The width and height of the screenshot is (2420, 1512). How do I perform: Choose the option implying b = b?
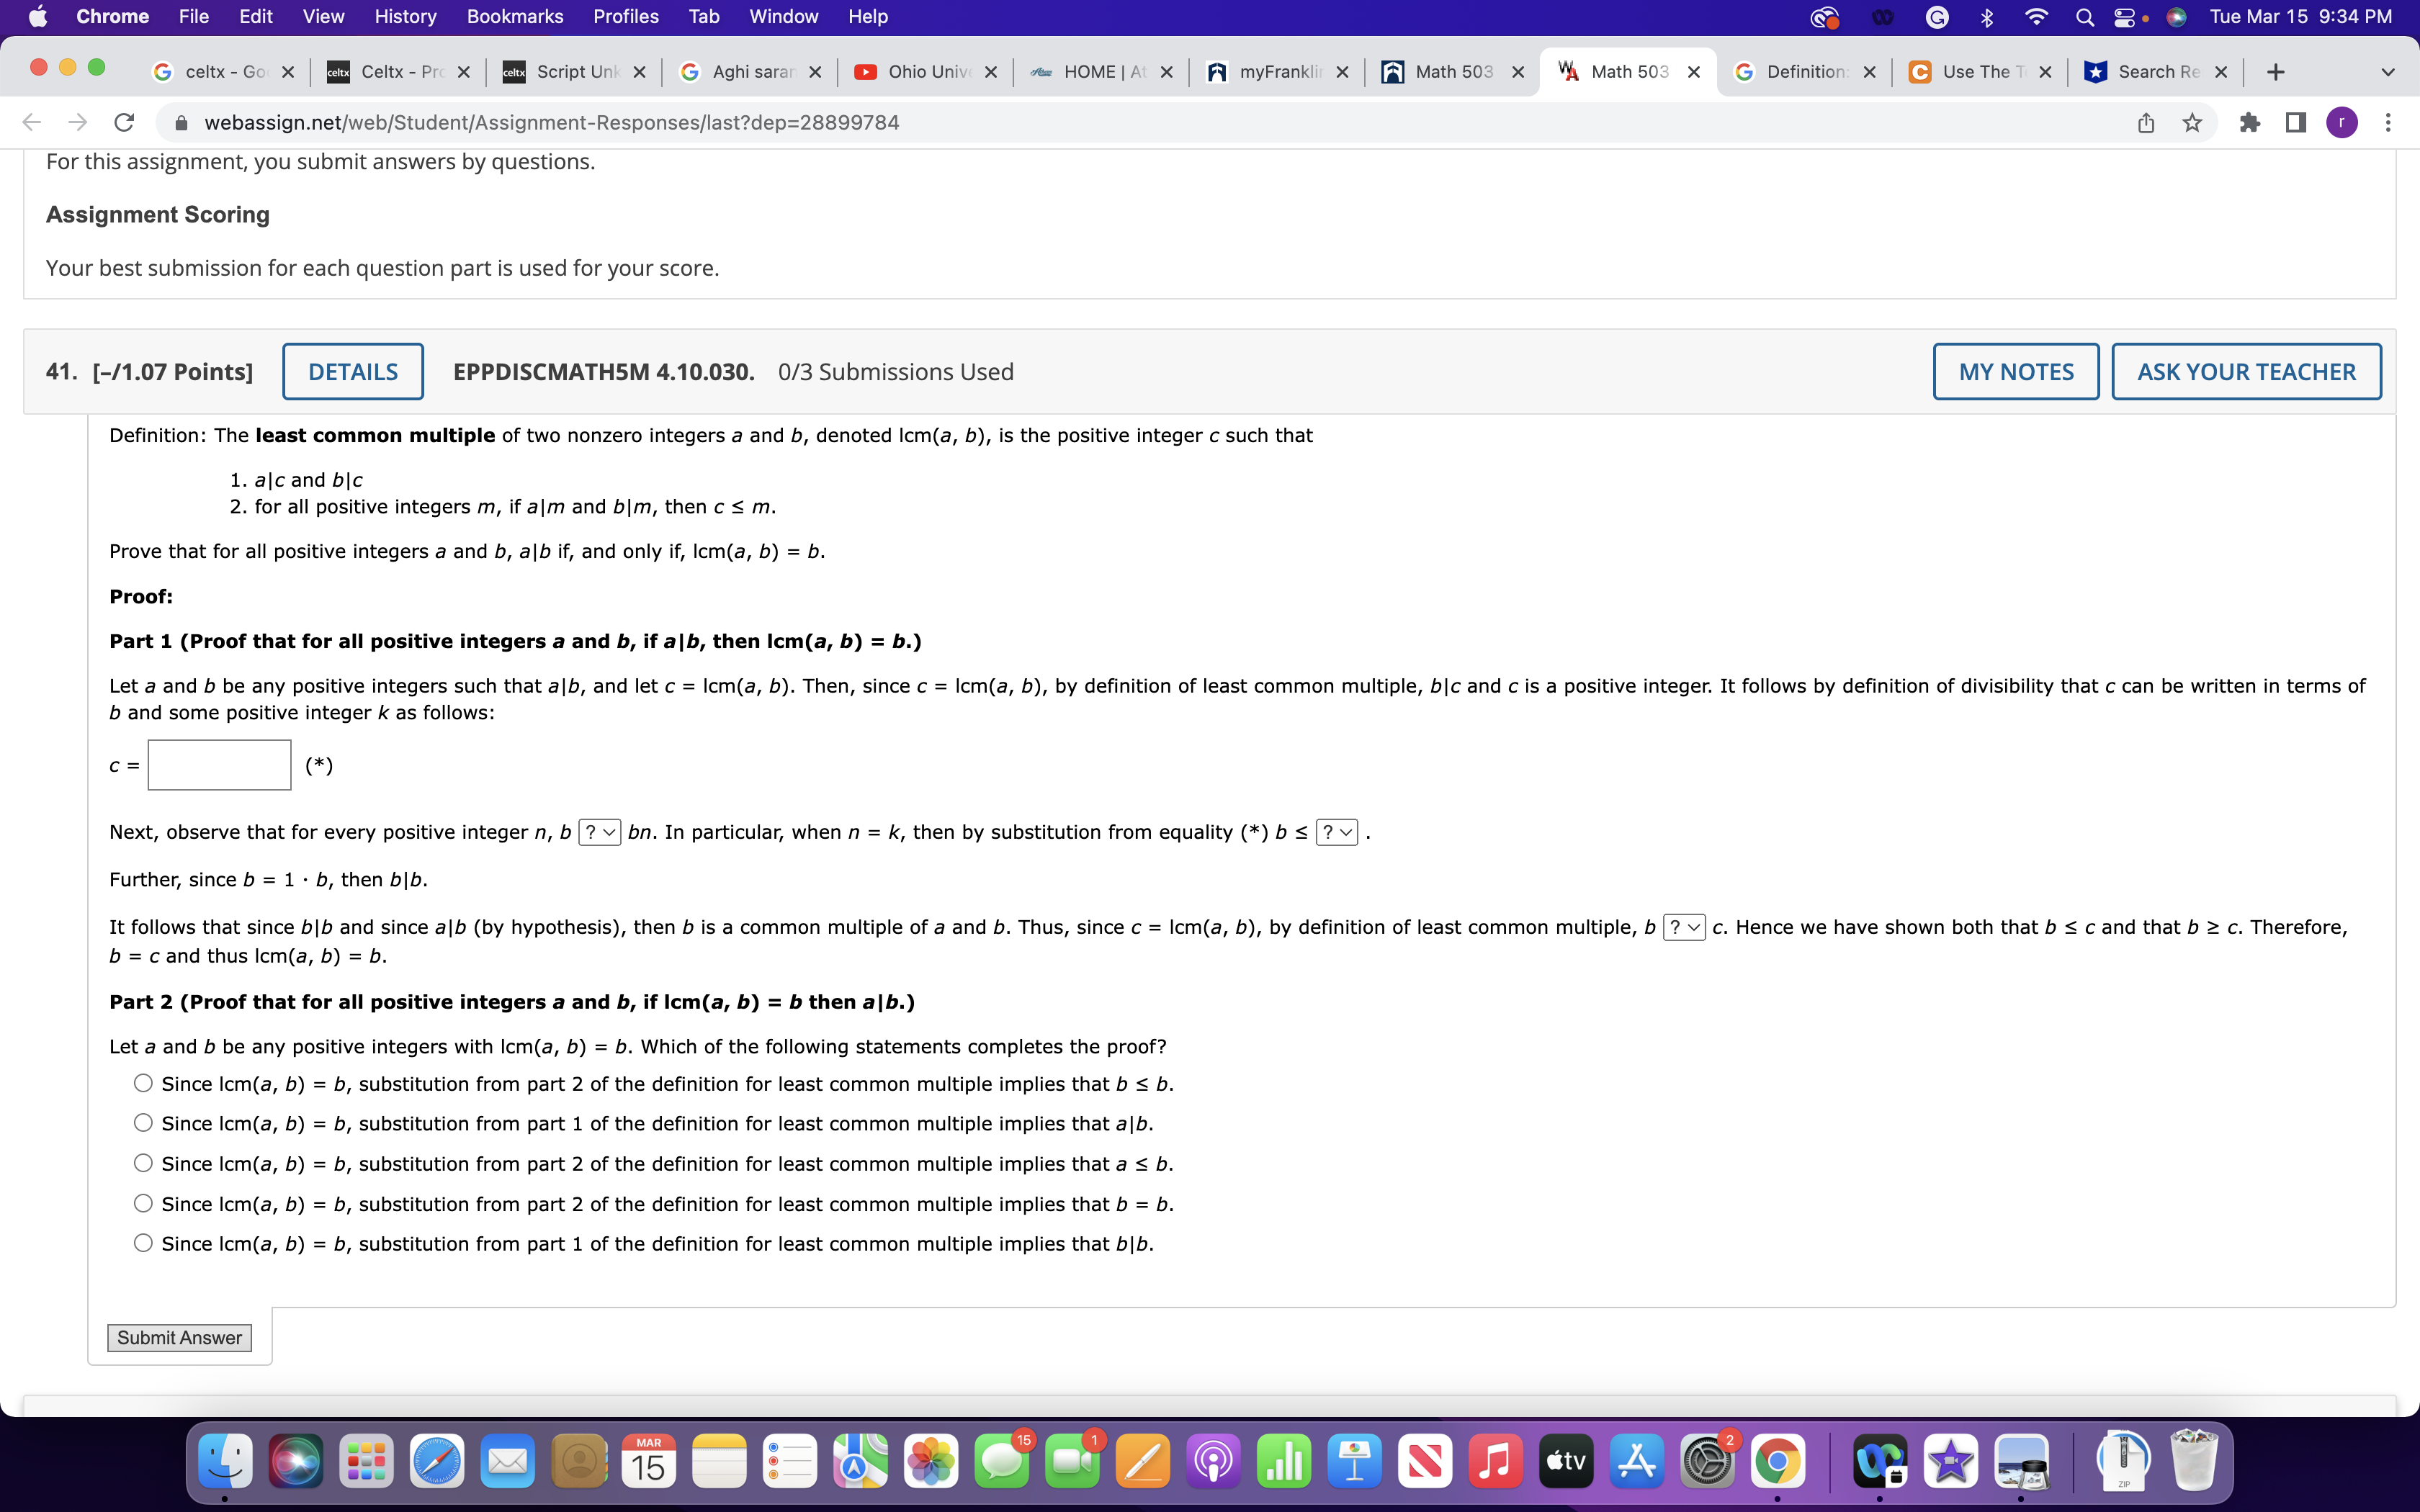pos(143,1203)
